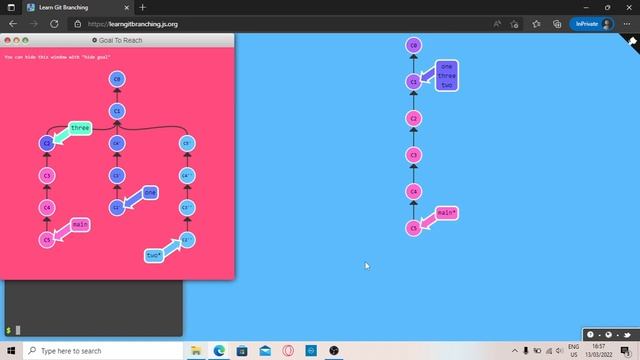Viewport: 640px width, 360px height.
Task: Open Opera browser from taskbar
Action: point(288,351)
